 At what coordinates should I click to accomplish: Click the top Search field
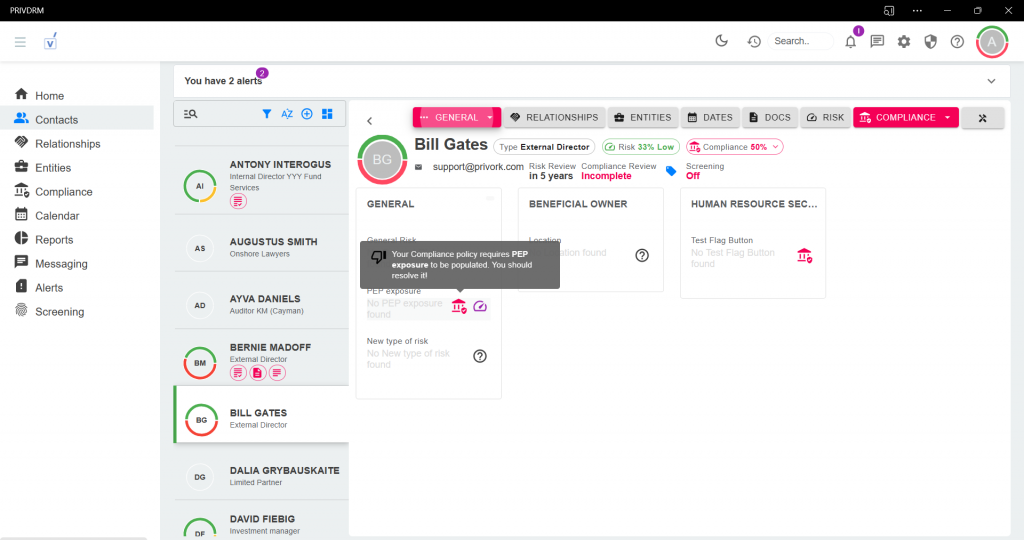[x=800, y=41]
